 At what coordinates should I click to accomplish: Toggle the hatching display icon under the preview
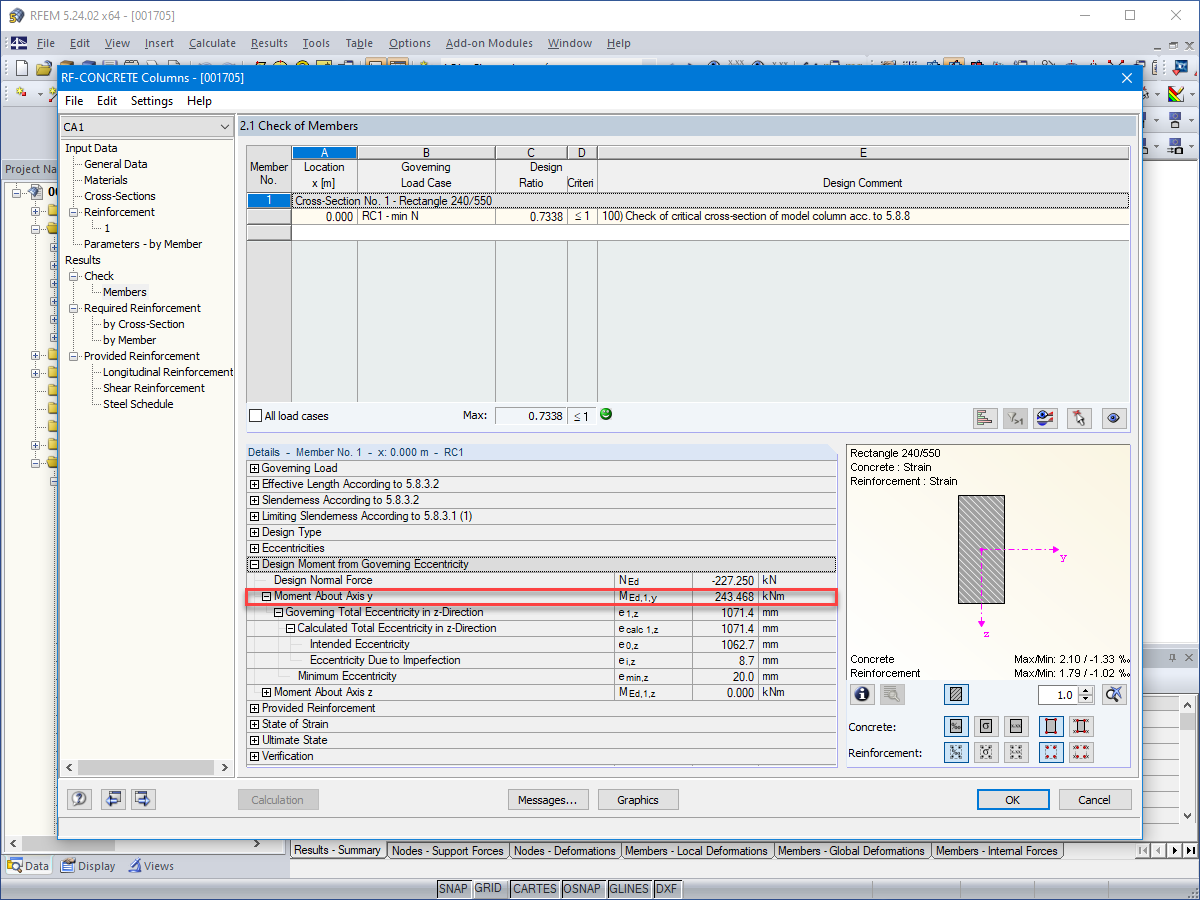(x=956, y=694)
